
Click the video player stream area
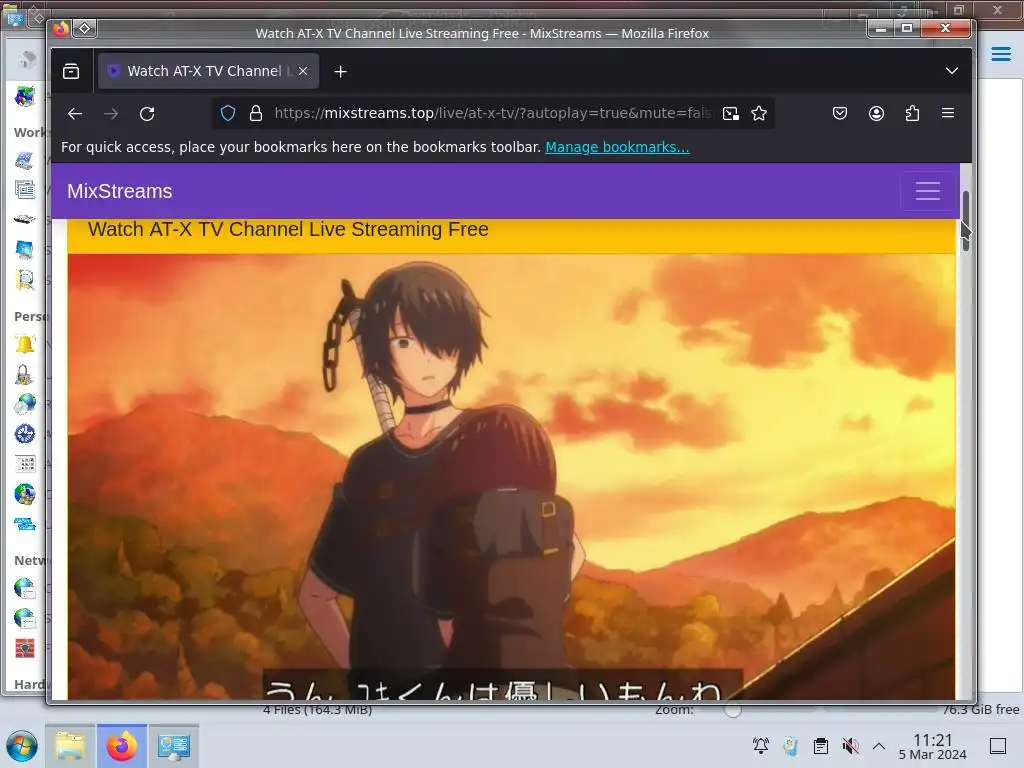coord(511,477)
